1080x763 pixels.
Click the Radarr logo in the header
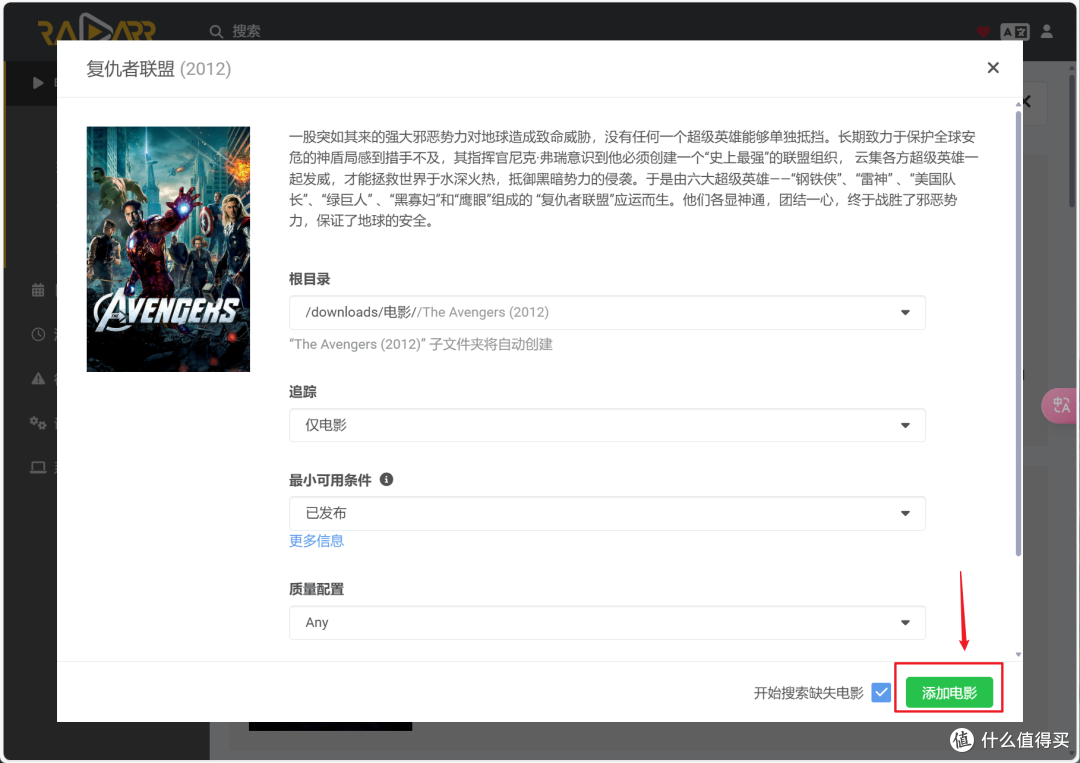96,30
